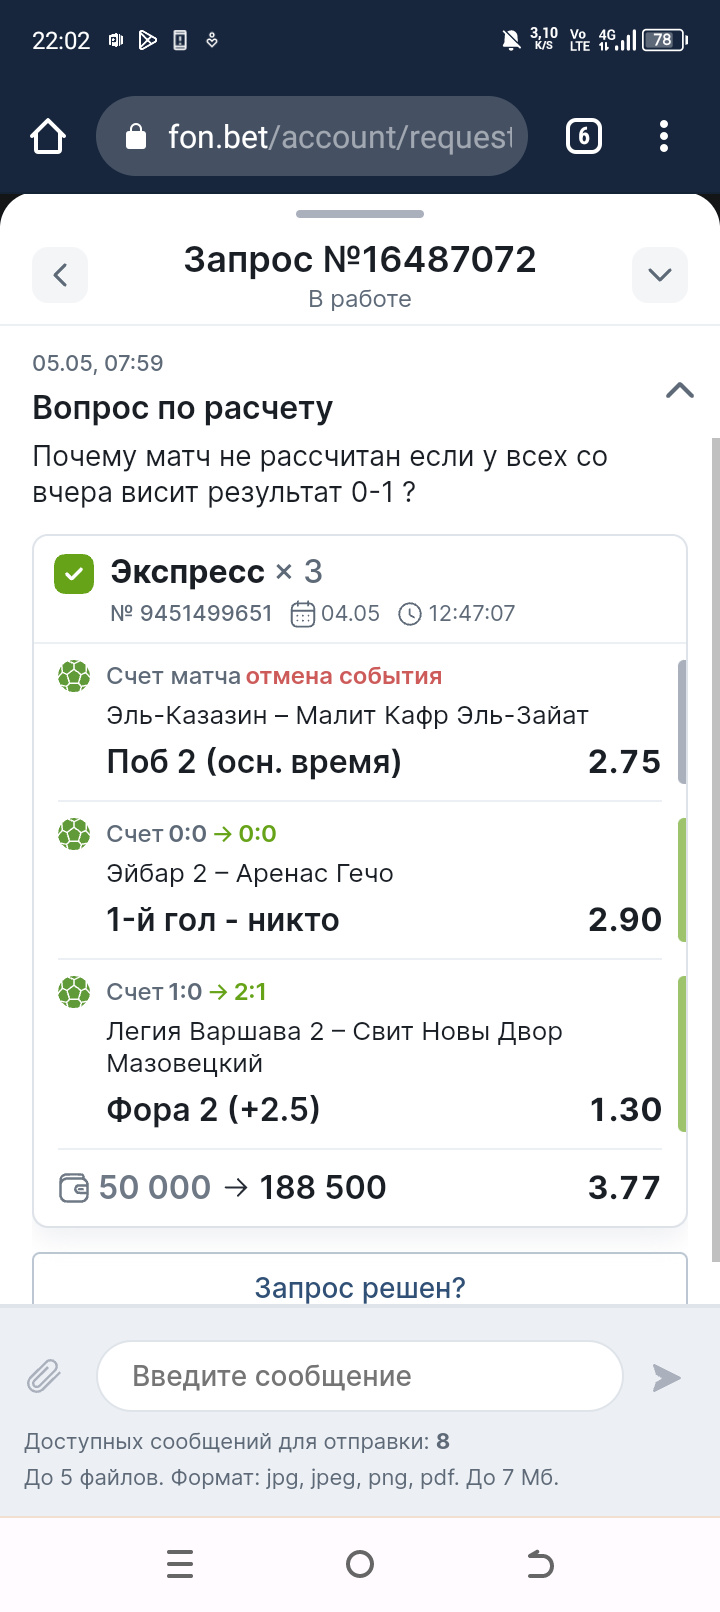Click the wallet icon beside 50 000
The image size is (720, 1612).
(74, 1189)
